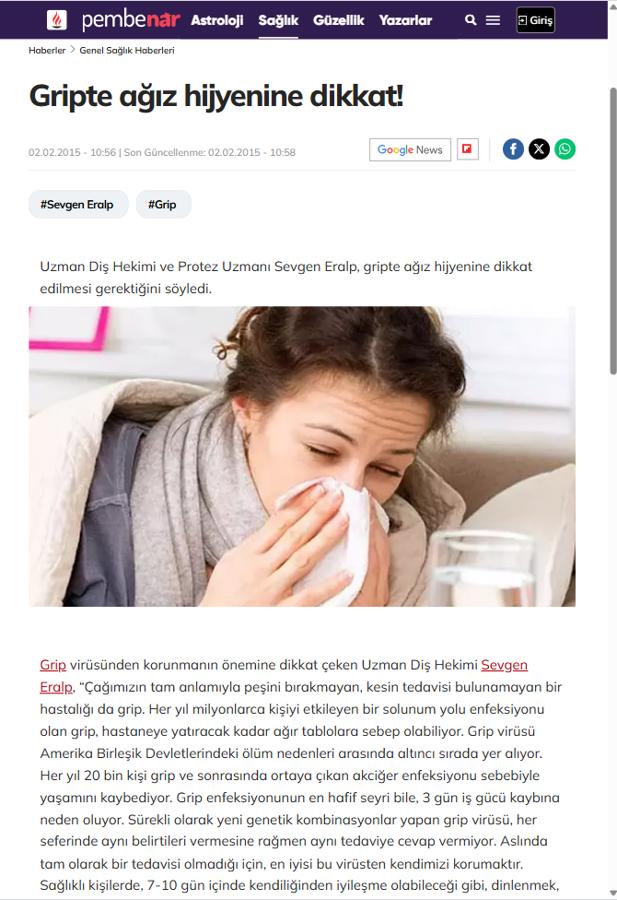Click the page vertical scrollbar thumb
617x900 pixels.
pyautogui.click(x=612, y=231)
